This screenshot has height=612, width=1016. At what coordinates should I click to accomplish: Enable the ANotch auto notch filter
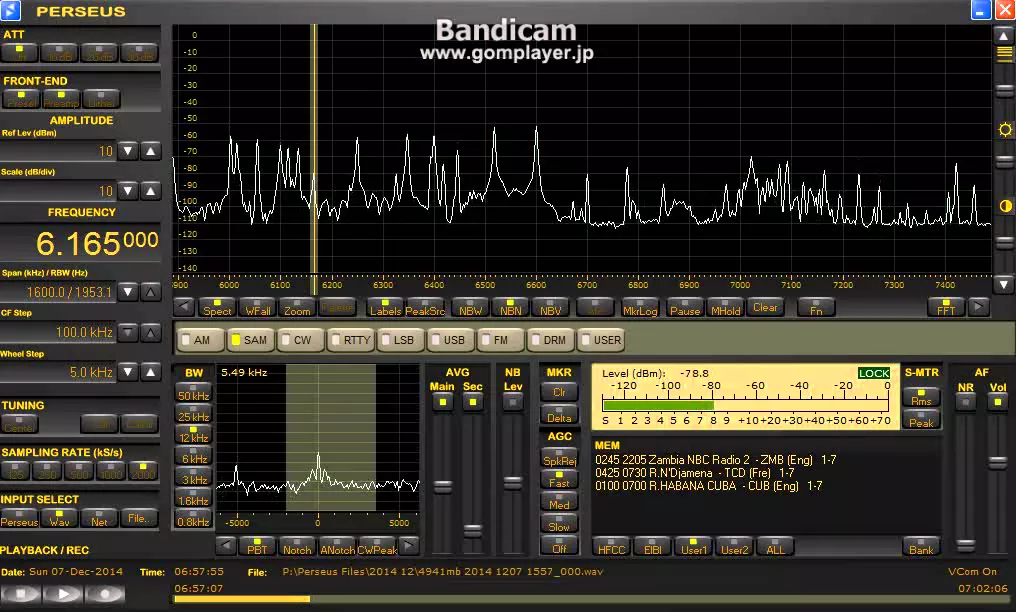pyautogui.click(x=337, y=546)
